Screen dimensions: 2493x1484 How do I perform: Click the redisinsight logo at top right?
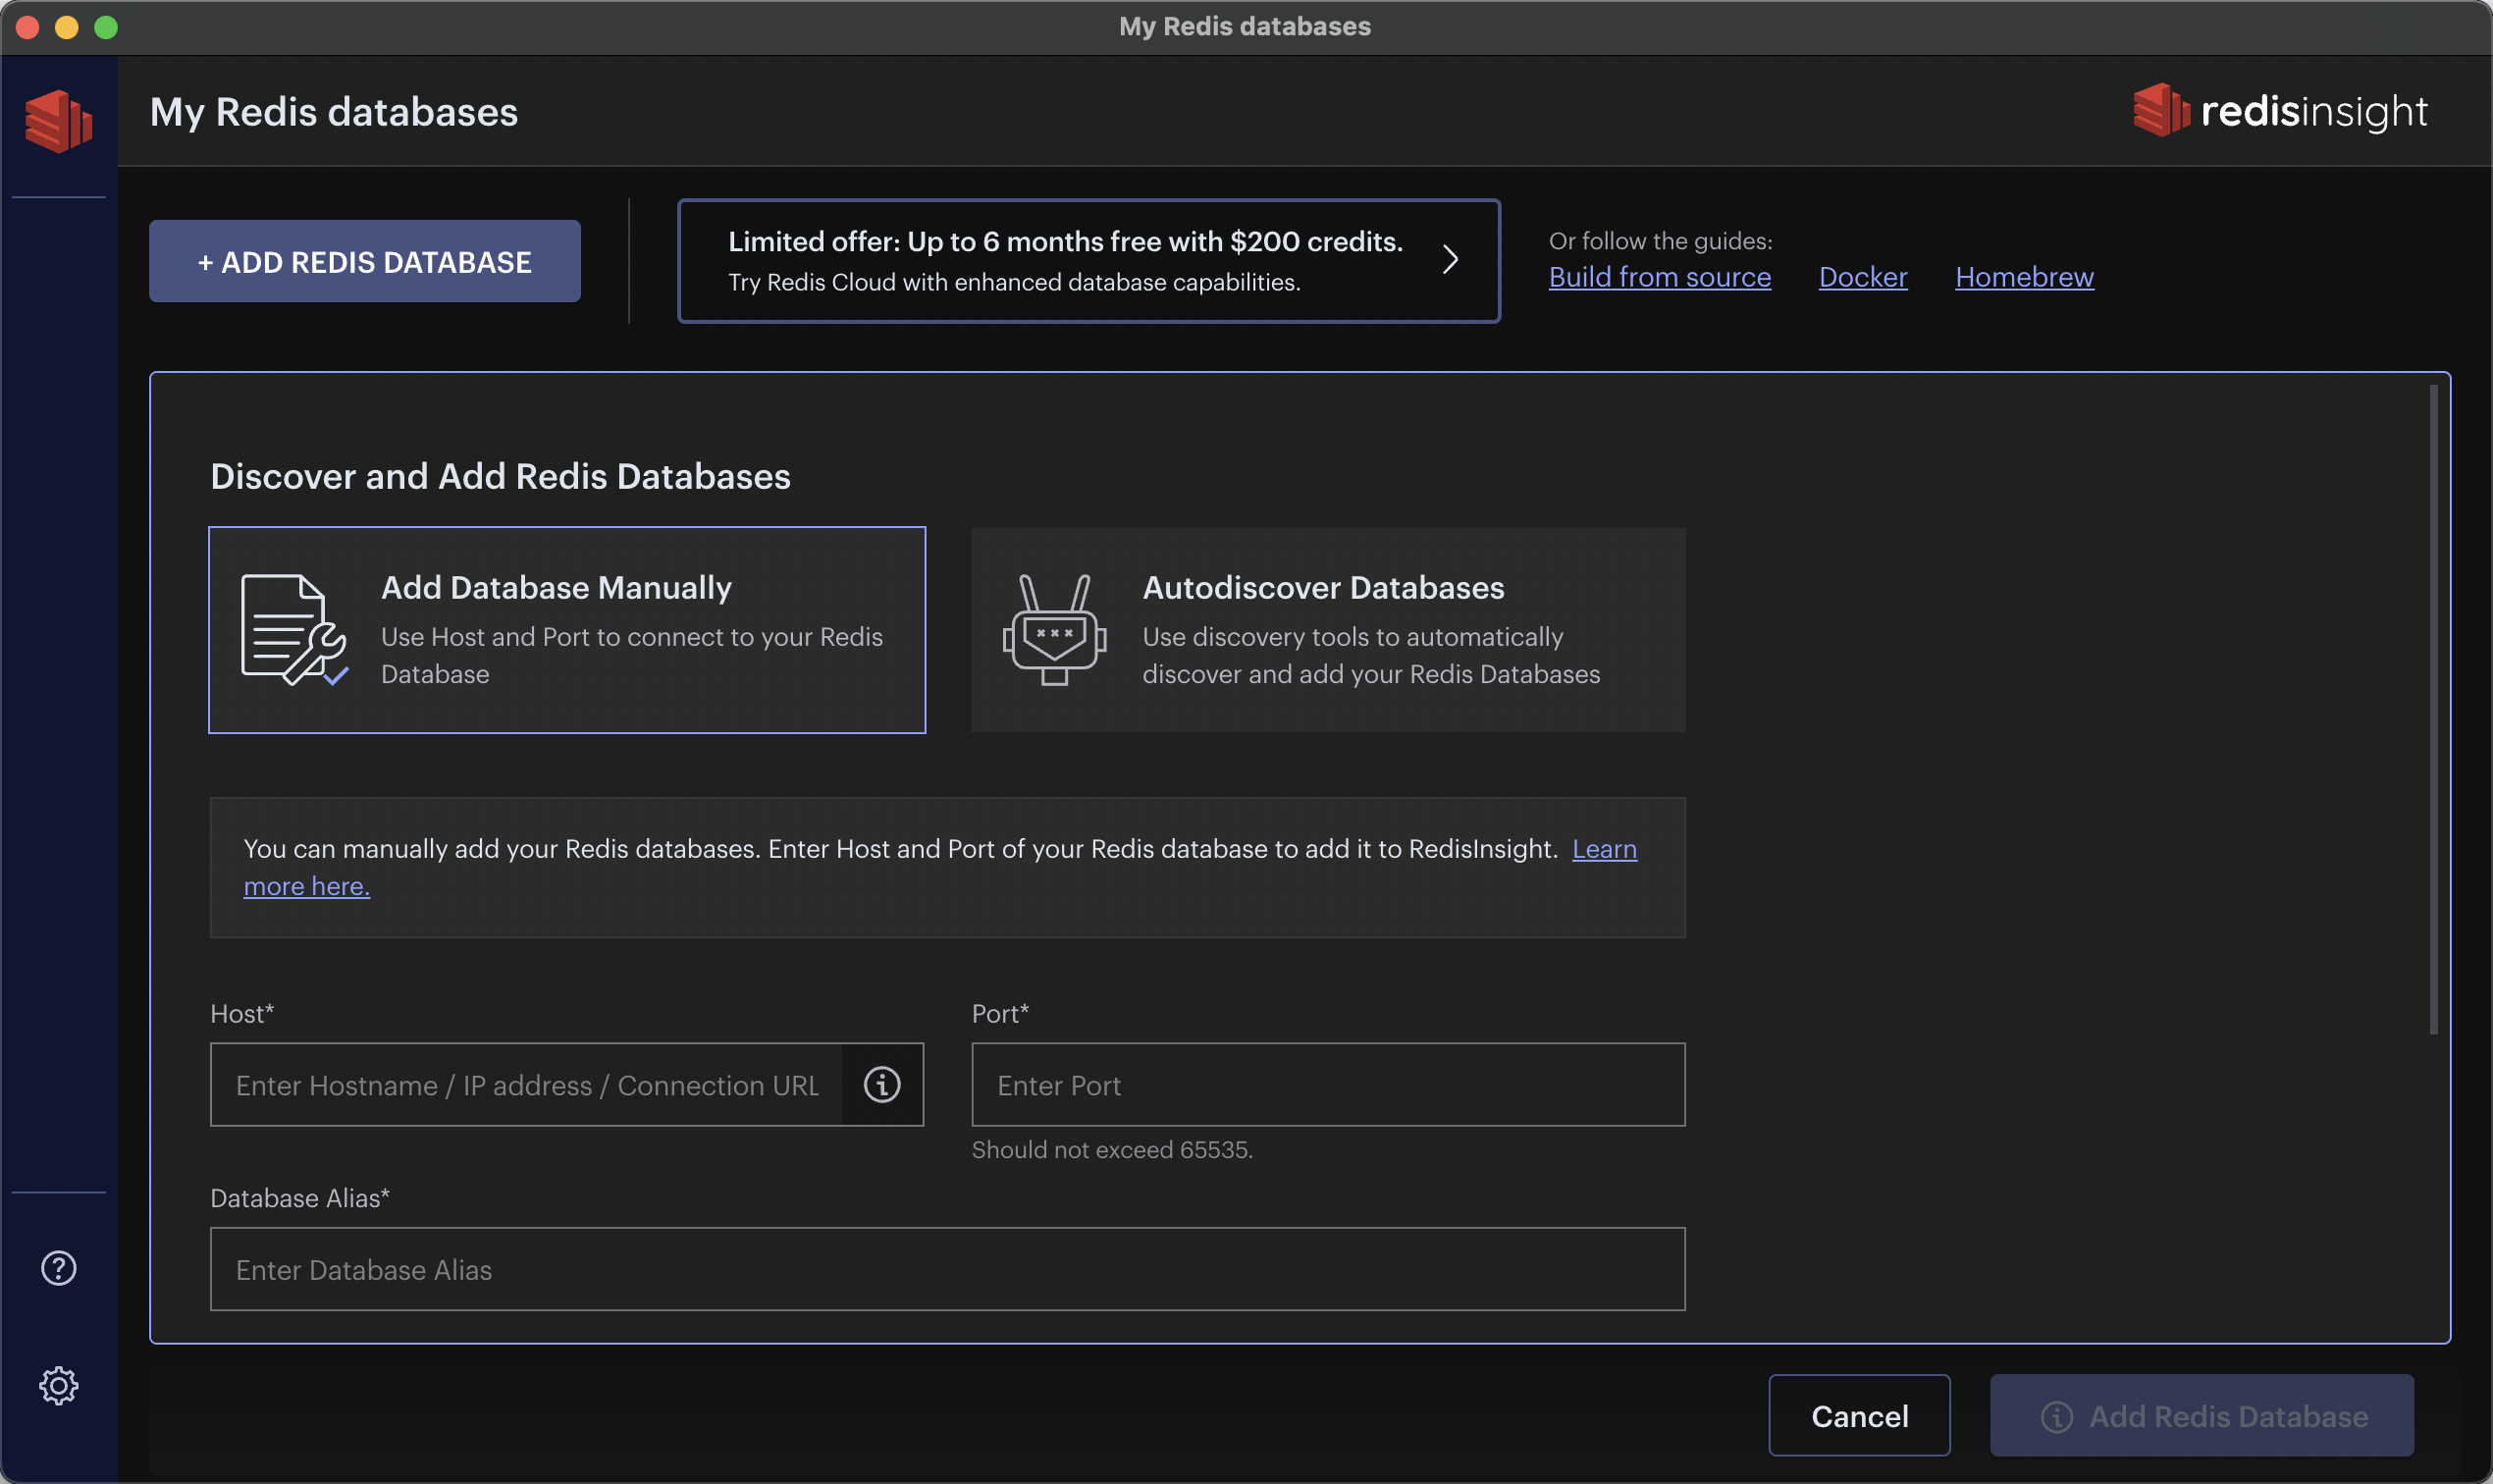click(x=2279, y=111)
